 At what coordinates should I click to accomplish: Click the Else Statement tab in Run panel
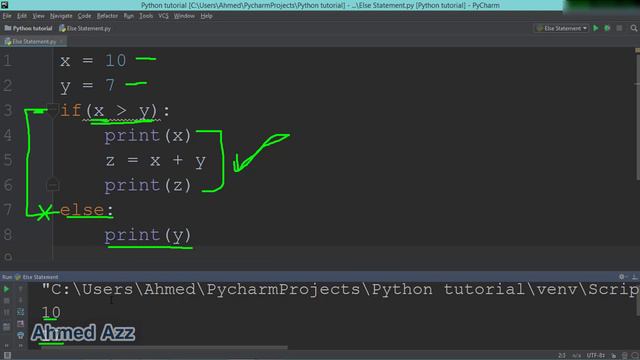coord(36,277)
